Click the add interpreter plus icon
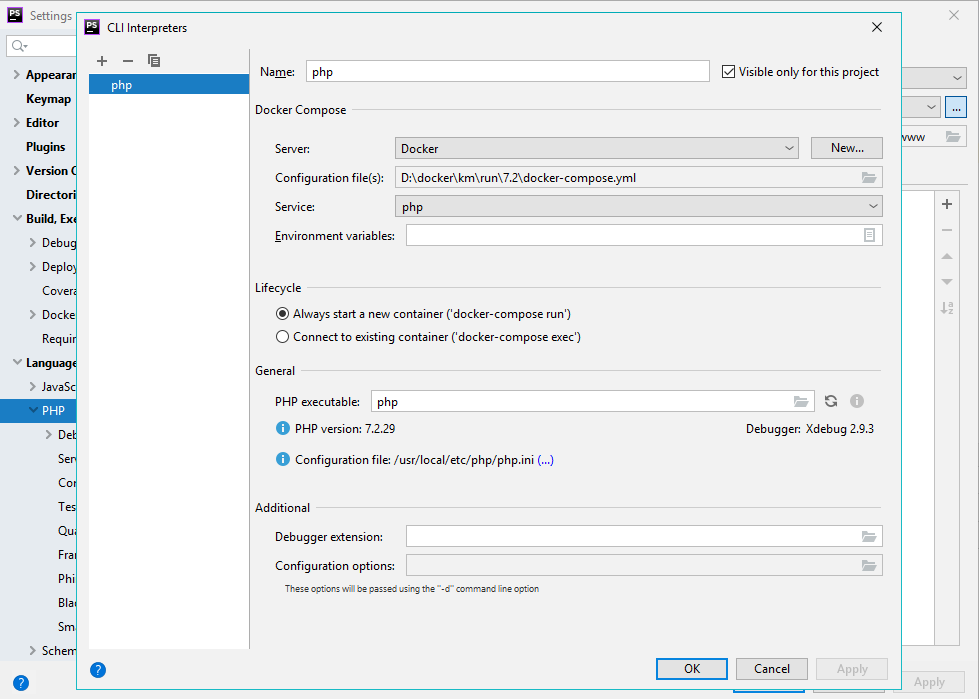The height and width of the screenshot is (699, 979). click(102, 61)
